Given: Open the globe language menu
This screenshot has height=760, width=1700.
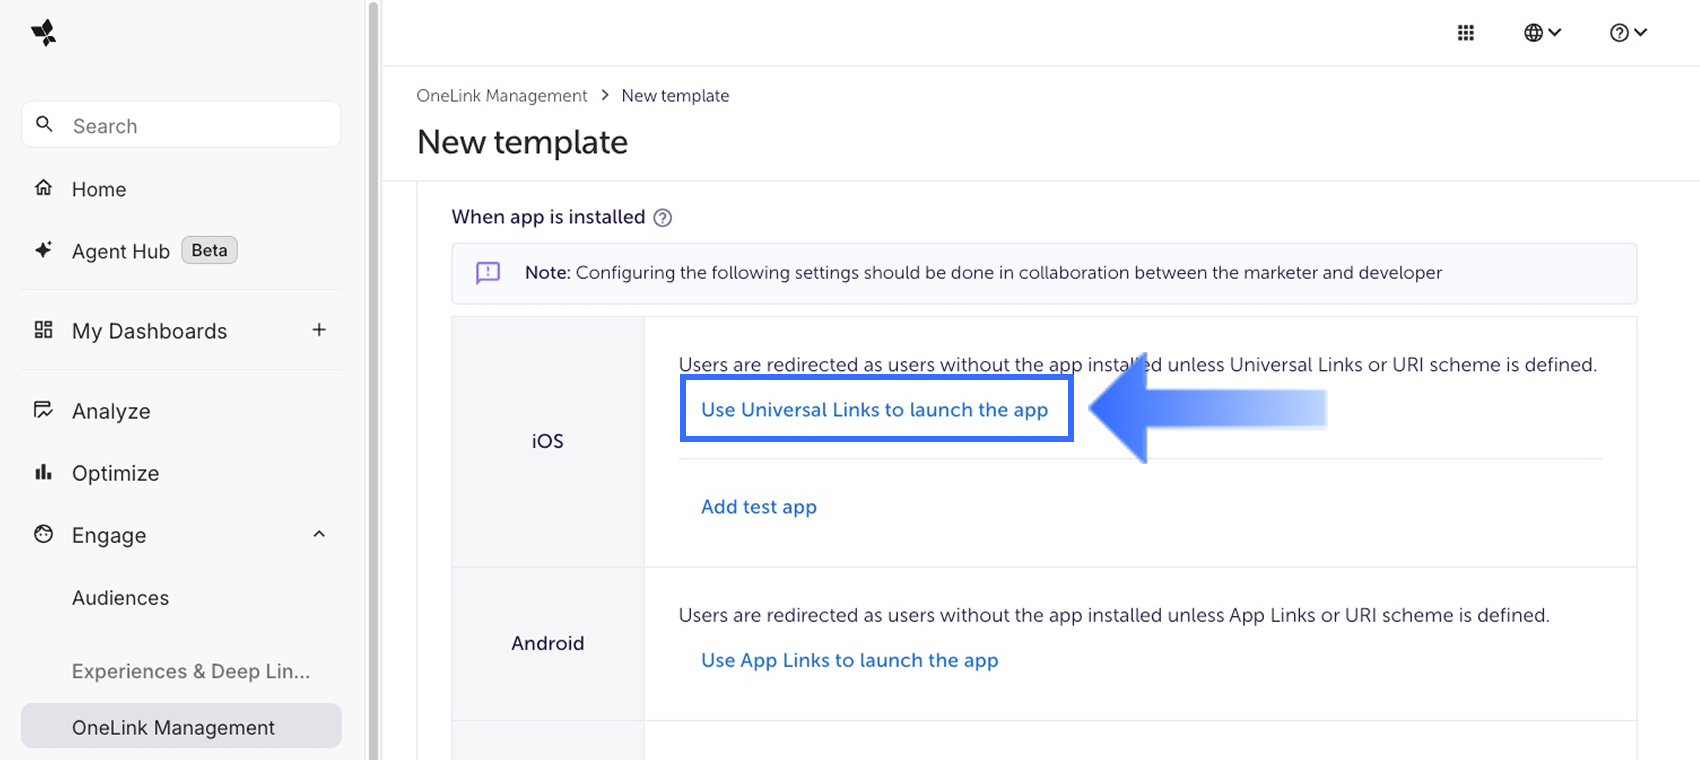Looking at the screenshot, I should click(x=1542, y=33).
